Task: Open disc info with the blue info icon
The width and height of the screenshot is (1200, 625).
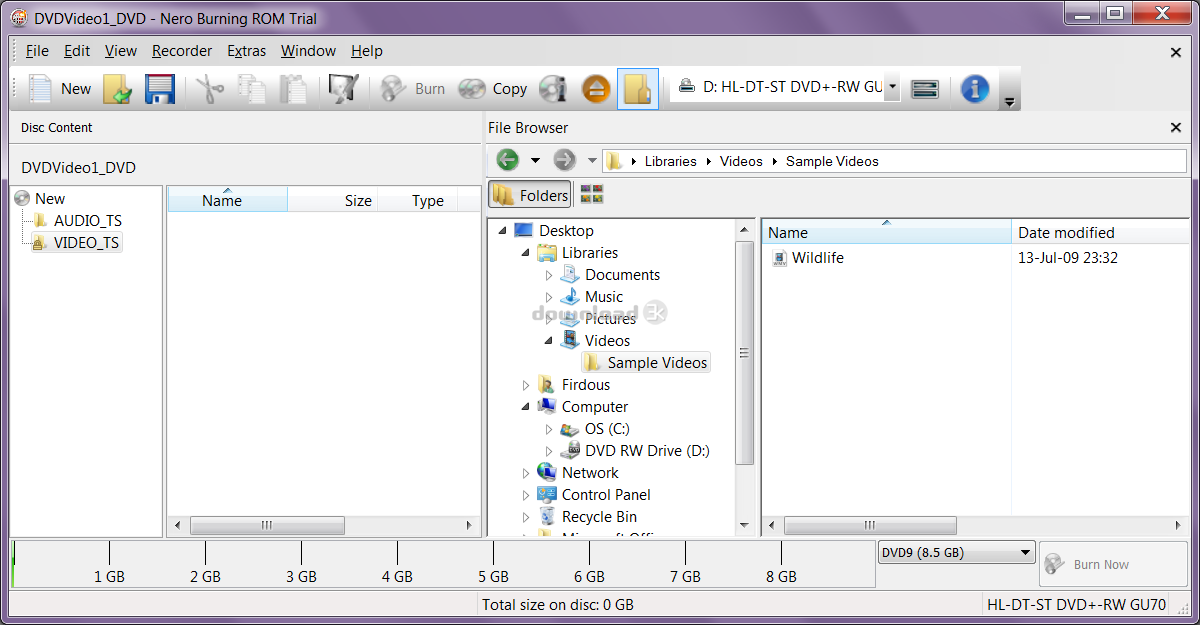Action: click(x=974, y=88)
